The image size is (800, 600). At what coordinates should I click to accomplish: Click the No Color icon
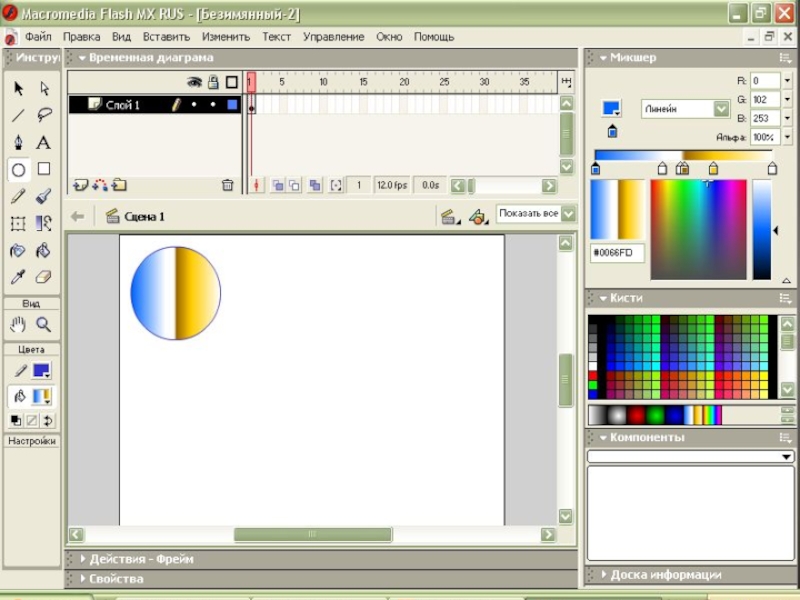point(32,421)
